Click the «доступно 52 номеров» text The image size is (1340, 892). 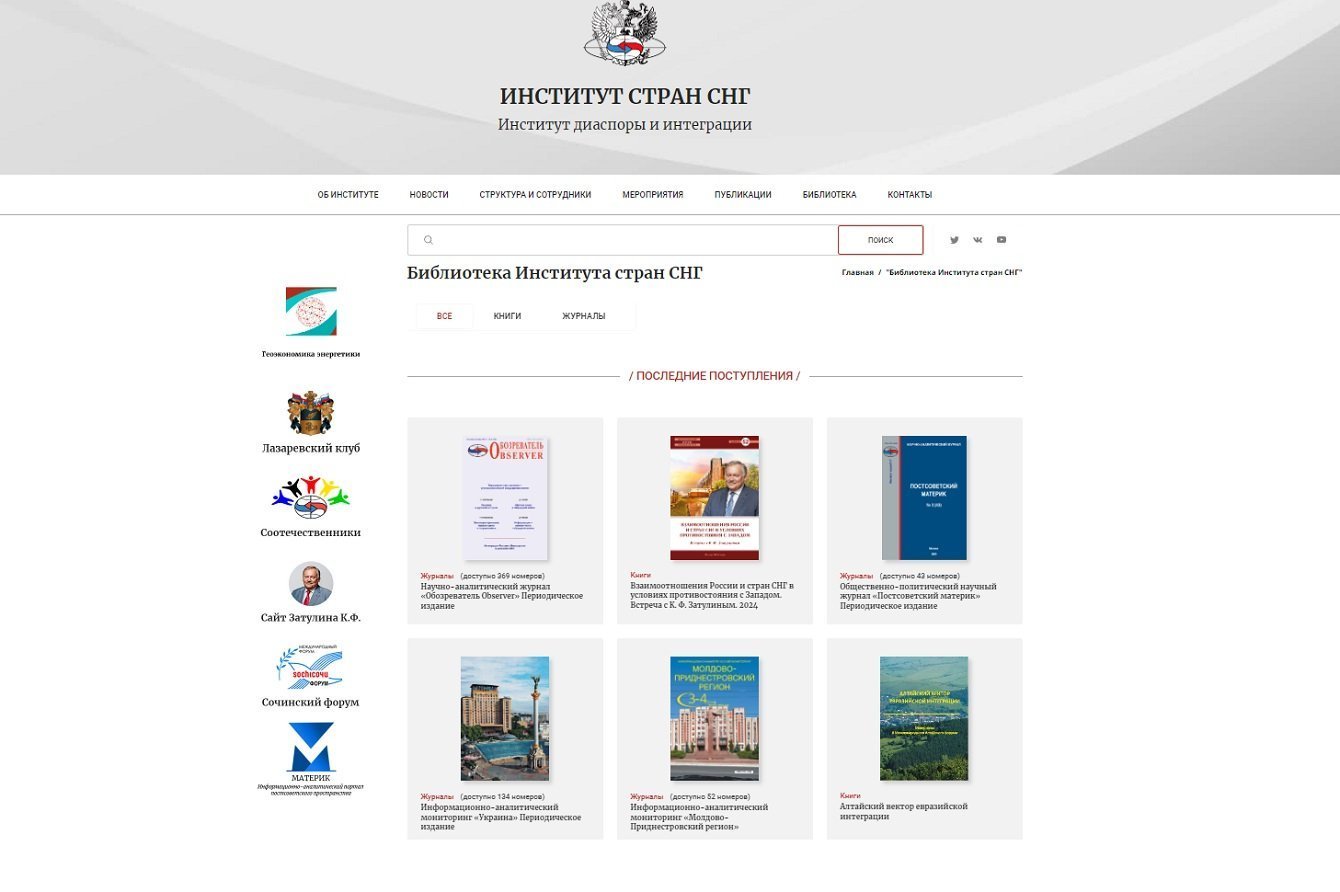pos(710,796)
